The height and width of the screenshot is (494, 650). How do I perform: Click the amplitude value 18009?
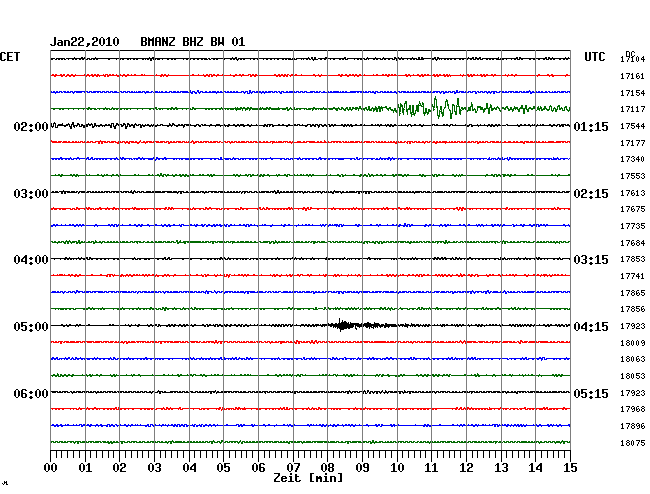click(x=633, y=343)
